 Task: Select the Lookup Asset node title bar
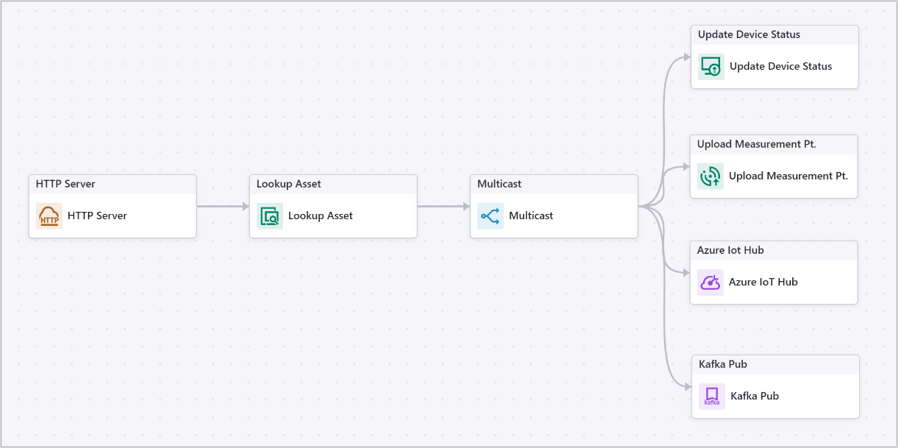(x=289, y=184)
